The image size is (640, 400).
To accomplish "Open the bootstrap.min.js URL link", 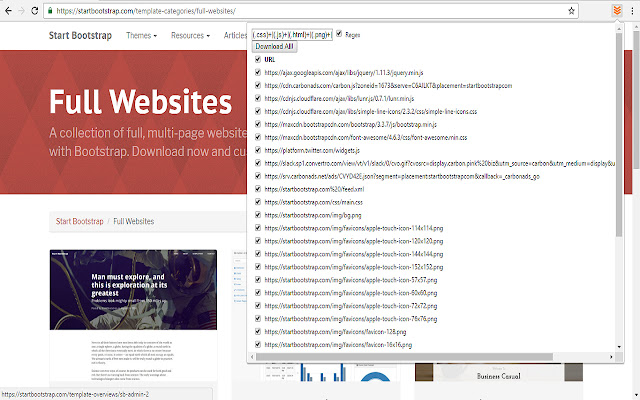I will (351, 124).
